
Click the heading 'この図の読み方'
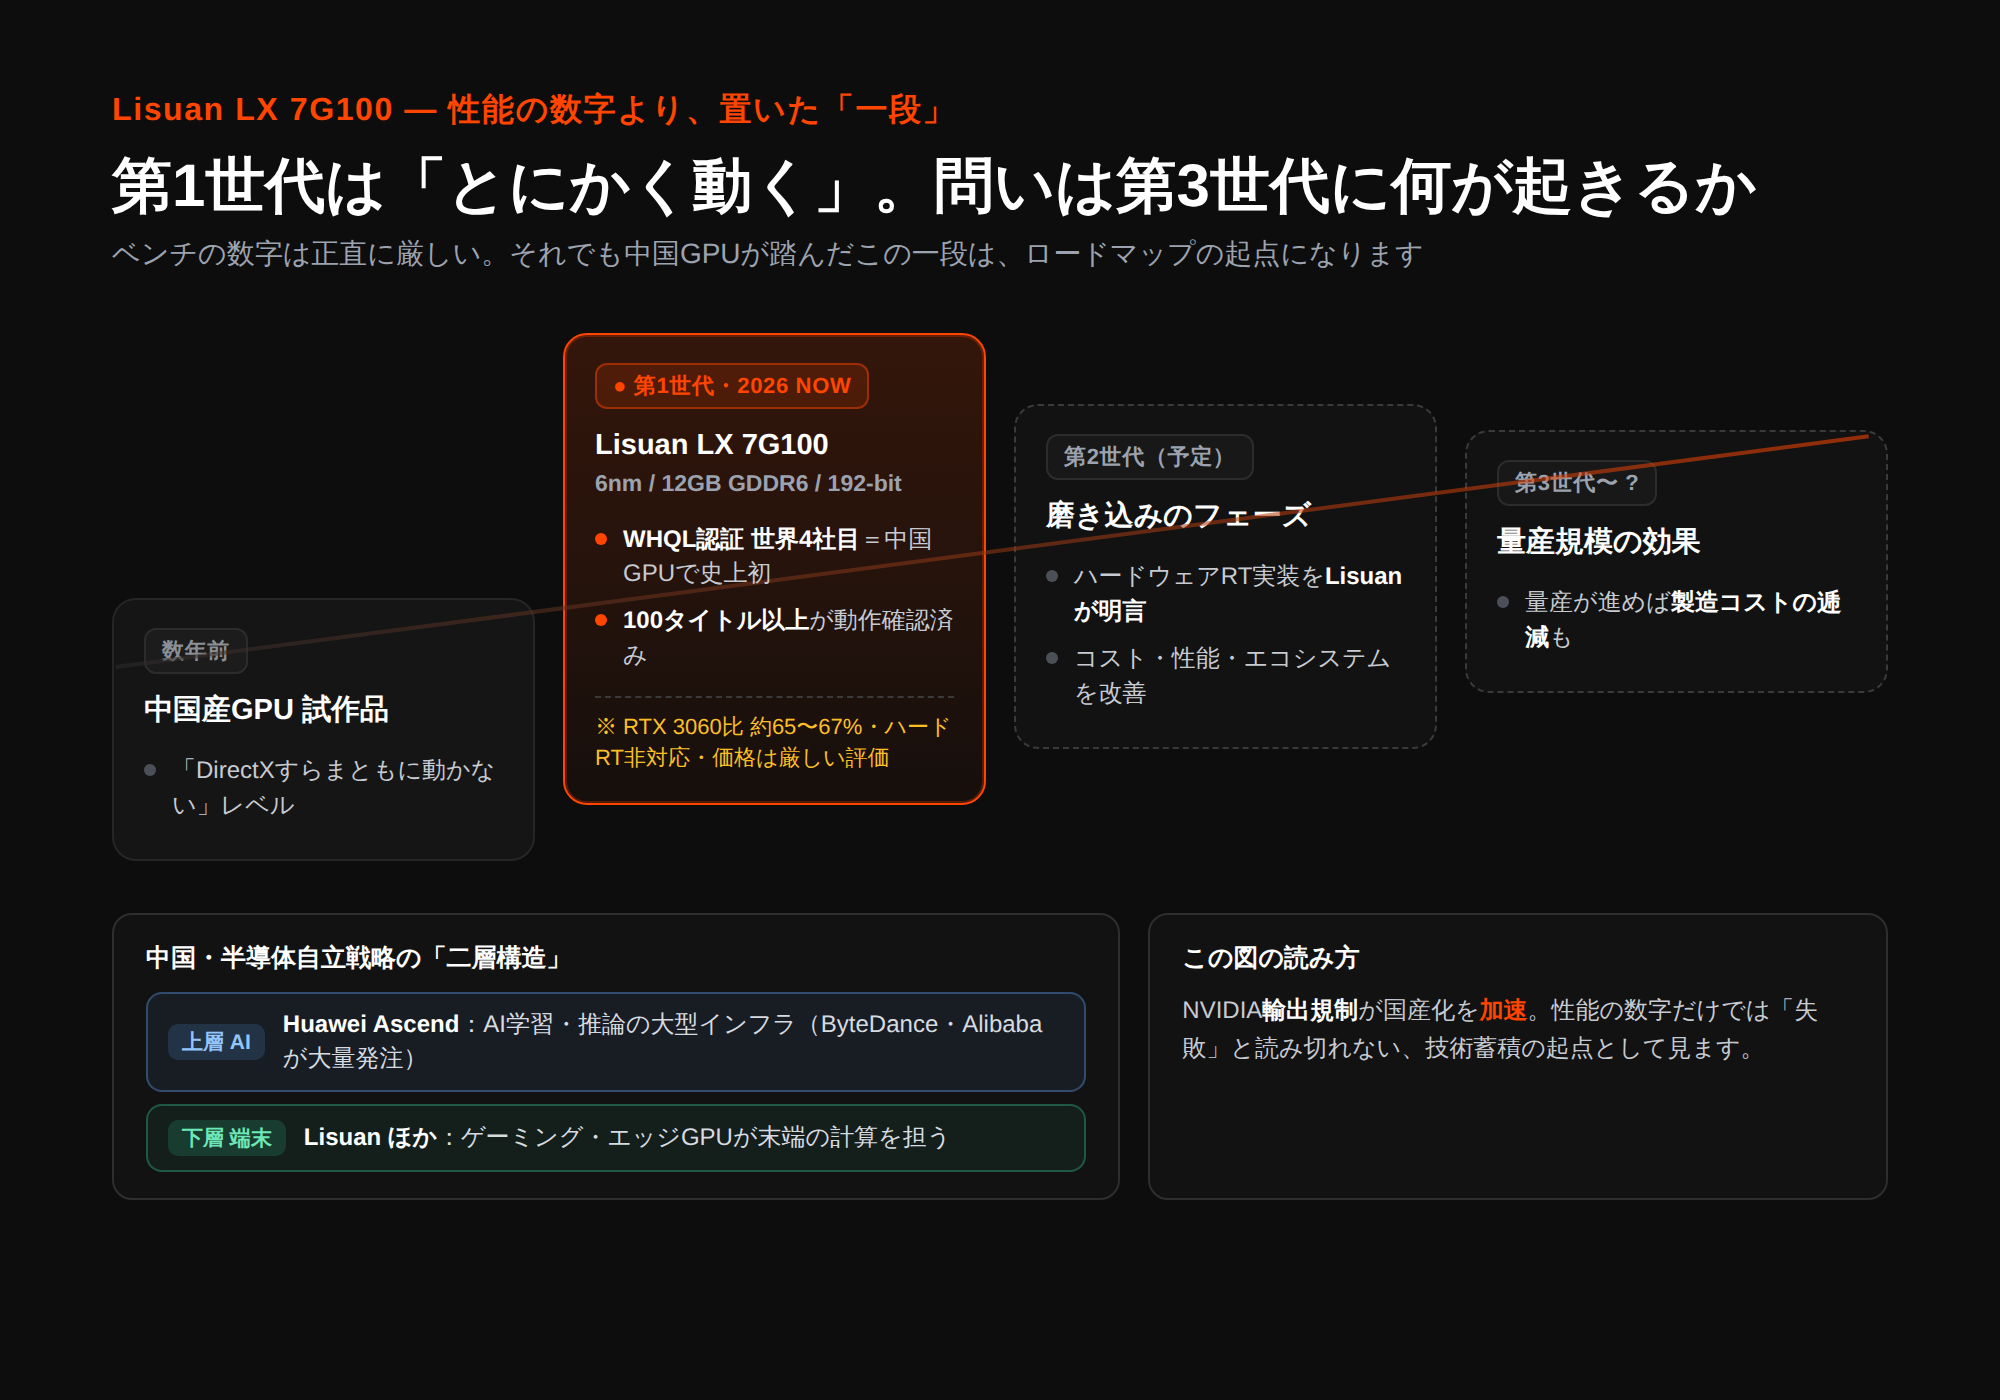[x=1270, y=958]
